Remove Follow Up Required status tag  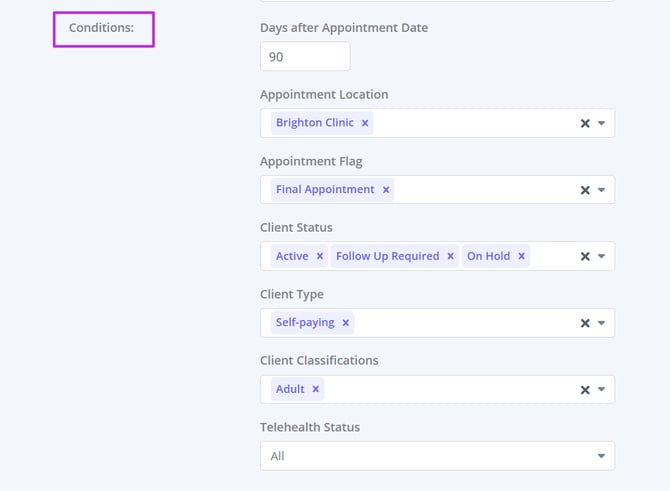click(450, 256)
